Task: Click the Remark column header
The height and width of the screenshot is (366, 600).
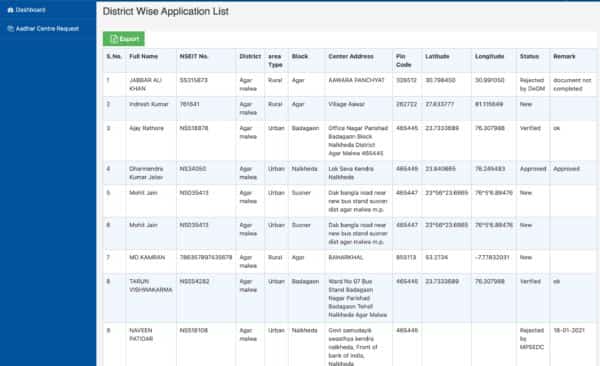Action: [x=564, y=56]
